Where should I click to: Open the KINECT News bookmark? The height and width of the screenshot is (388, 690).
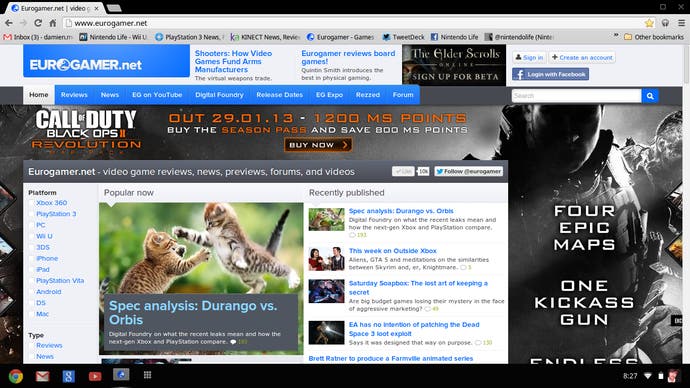pyautogui.click(x=265, y=37)
